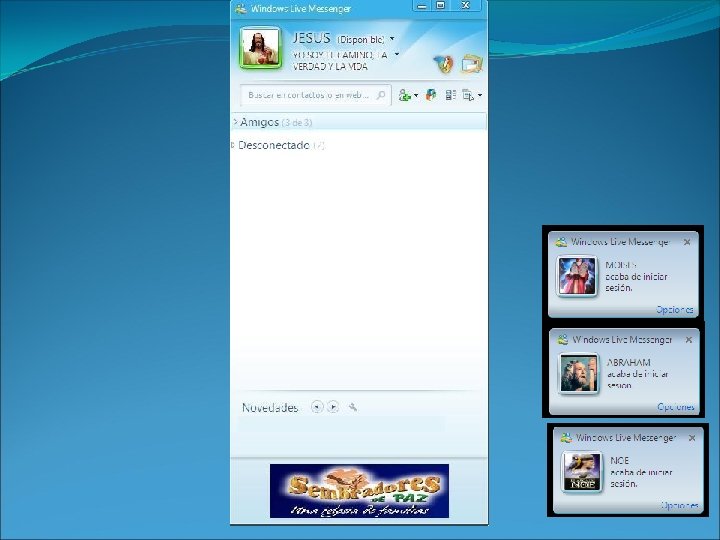The height and width of the screenshot is (540, 720).
Task: Open Novedades settings wrench icon
Action: 353,407
